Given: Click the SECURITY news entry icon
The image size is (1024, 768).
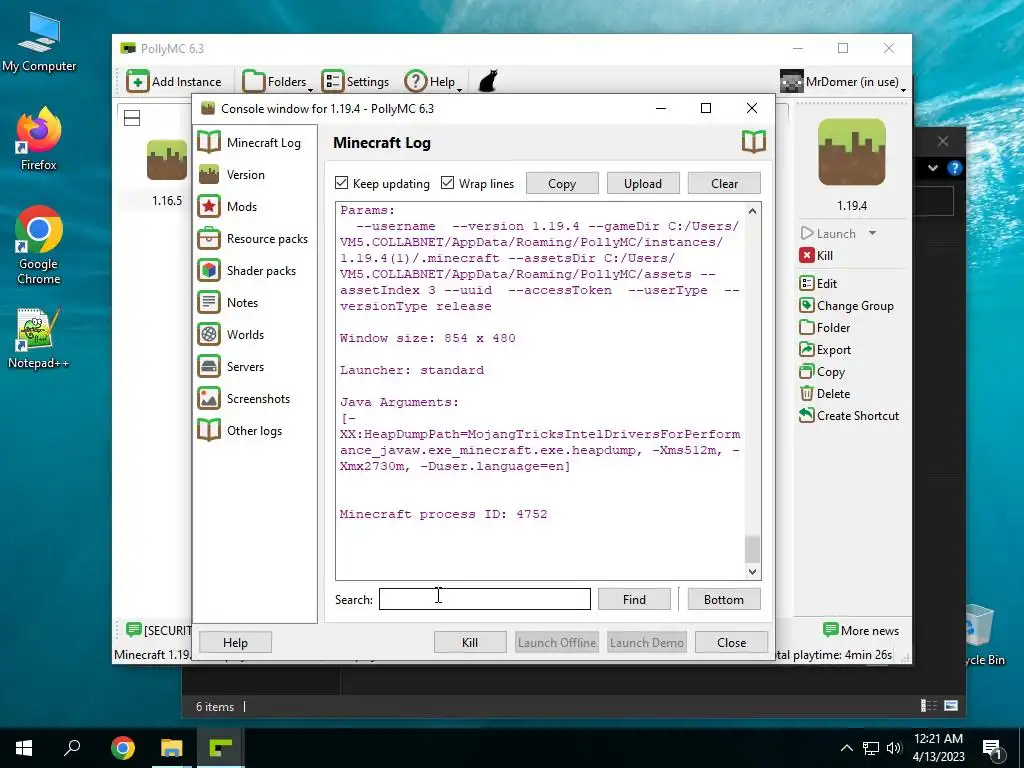Looking at the screenshot, I should 134,630.
